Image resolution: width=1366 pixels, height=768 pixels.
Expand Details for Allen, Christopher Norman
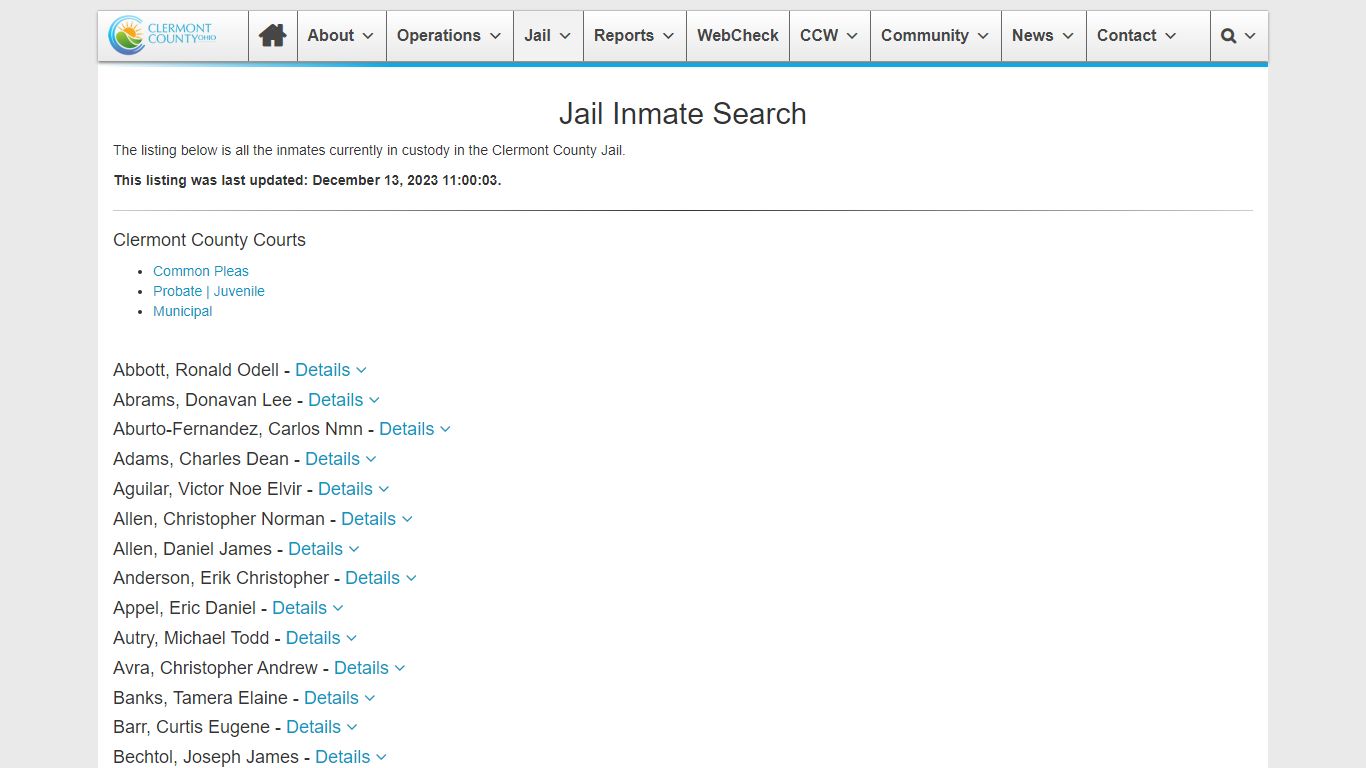pyautogui.click(x=377, y=519)
